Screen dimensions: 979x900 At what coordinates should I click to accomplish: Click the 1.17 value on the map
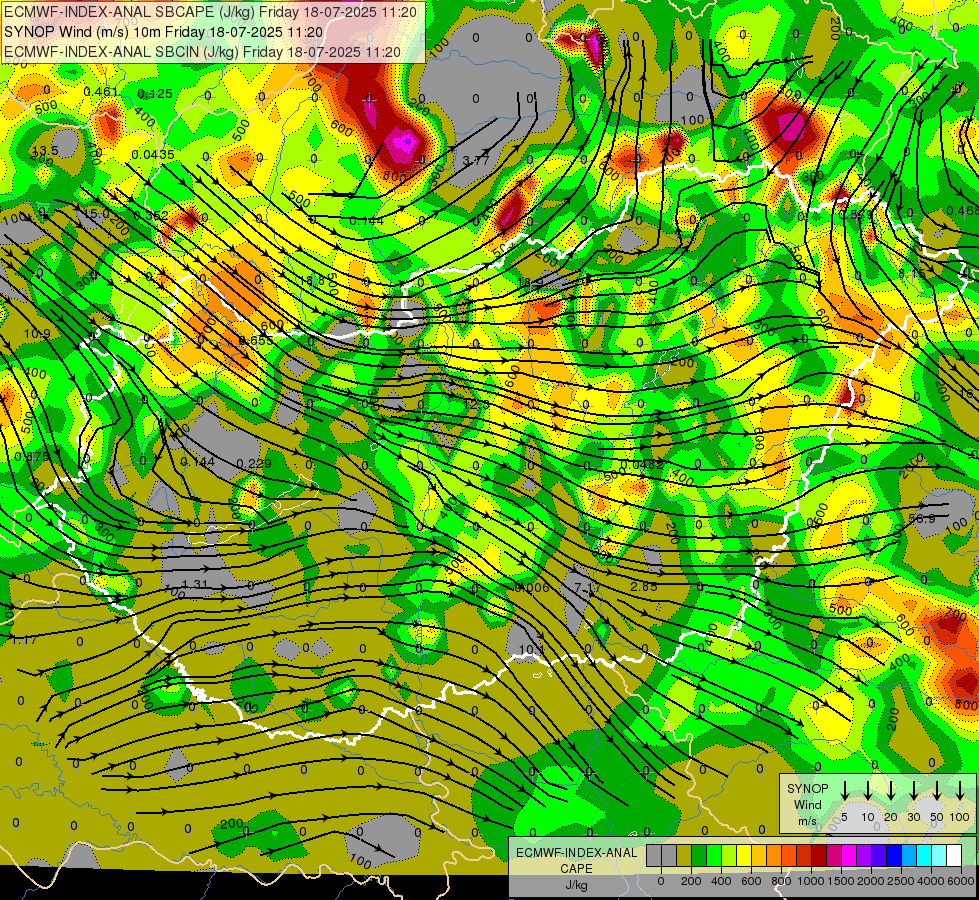pyautogui.click(x=24, y=640)
